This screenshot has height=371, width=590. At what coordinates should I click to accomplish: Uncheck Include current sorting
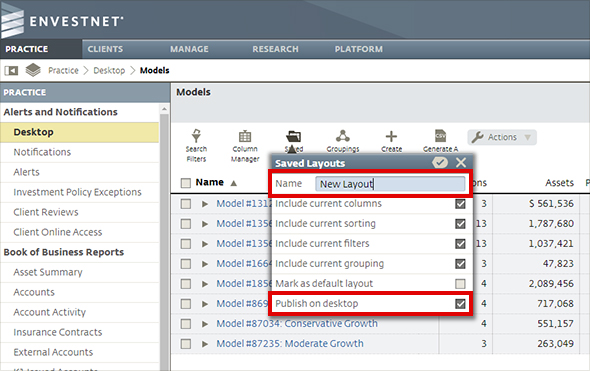pyautogui.click(x=460, y=224)
